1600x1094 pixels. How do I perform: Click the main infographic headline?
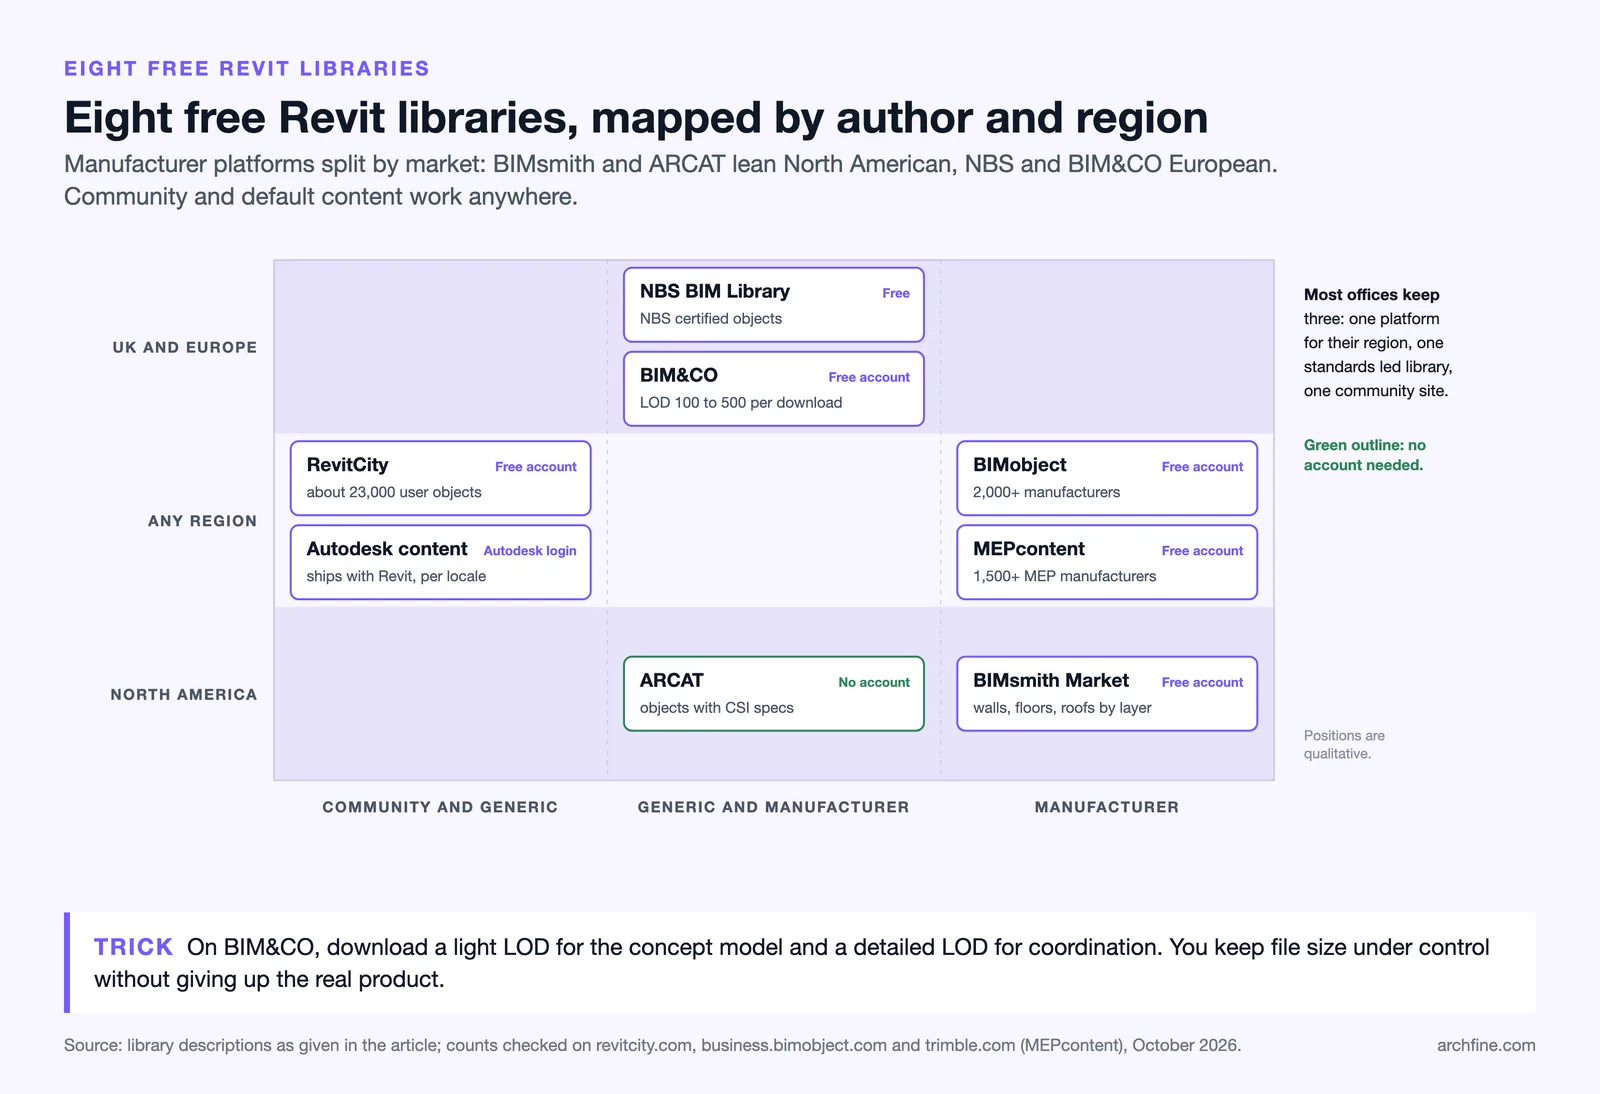click(x=636, y=118)
